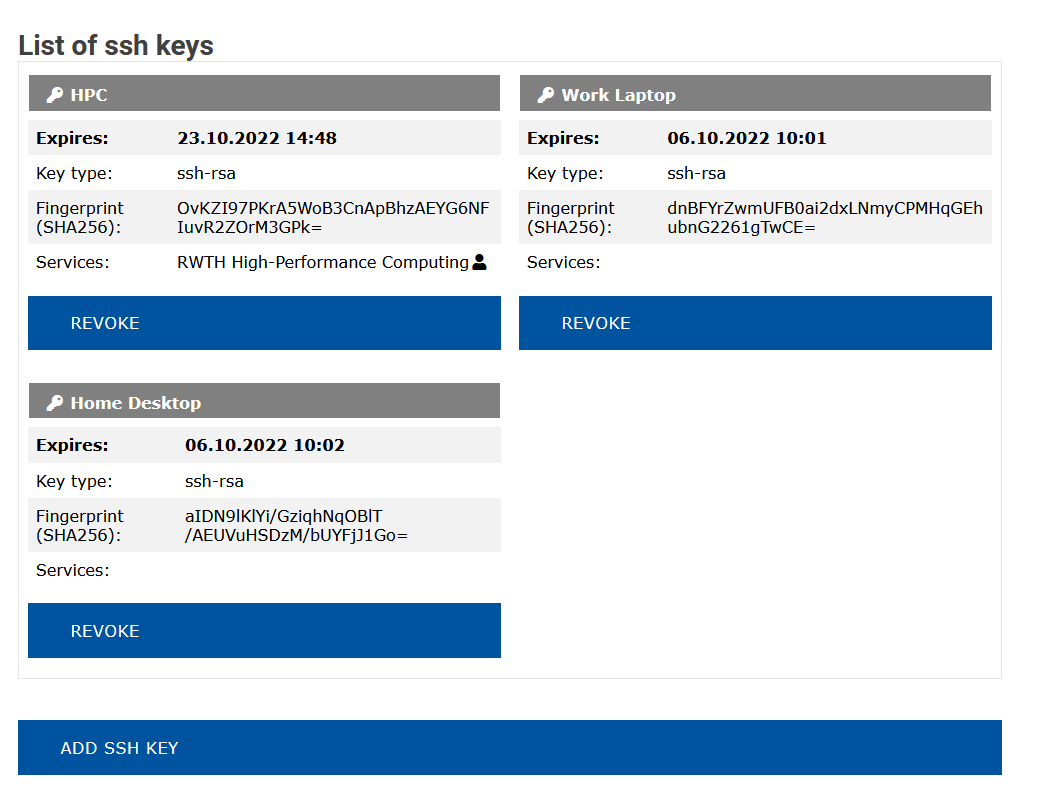Click the person icon next to RWTH High-Performance Computing
Viewport: 1043px width, 785px height.
click(479, 261)
